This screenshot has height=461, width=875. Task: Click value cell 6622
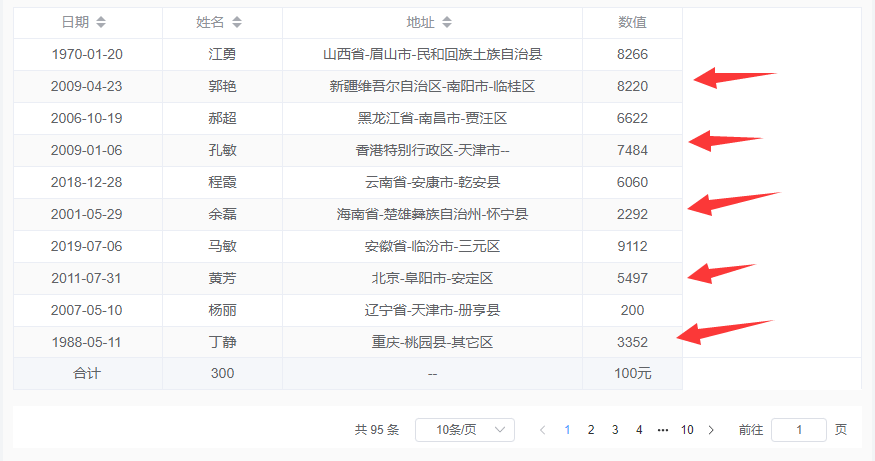pos(632,118)
